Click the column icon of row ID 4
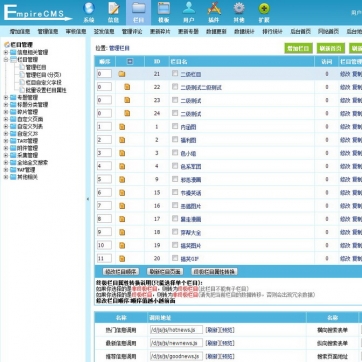This screenshot has height=362, width=362. (x=122, y=166)
